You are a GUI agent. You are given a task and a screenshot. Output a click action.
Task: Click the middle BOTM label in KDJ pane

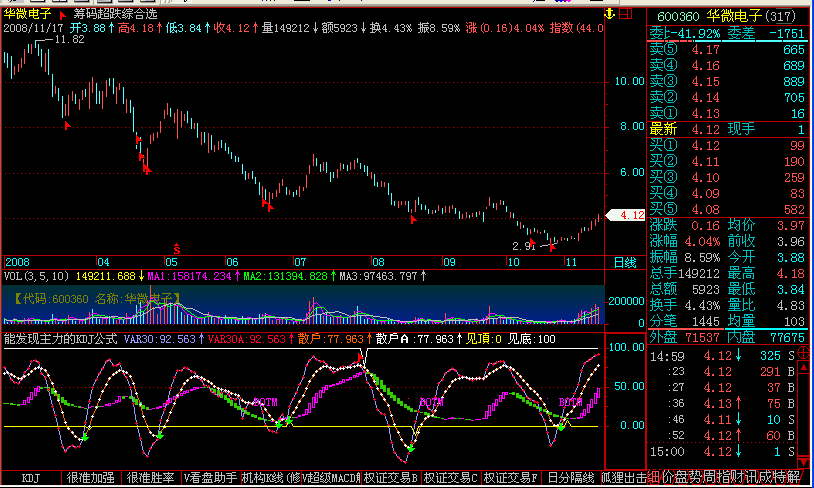(x=431, y=402)
